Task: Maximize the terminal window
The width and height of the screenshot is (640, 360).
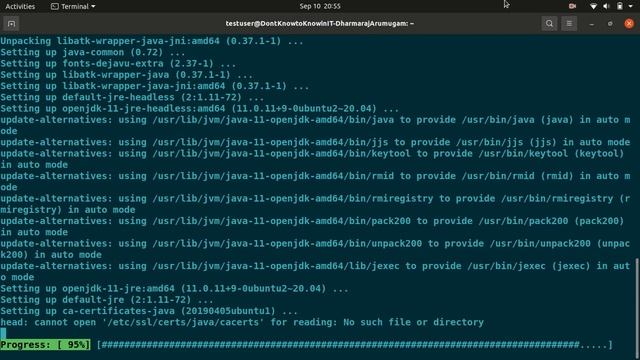Action: (610, 24)
